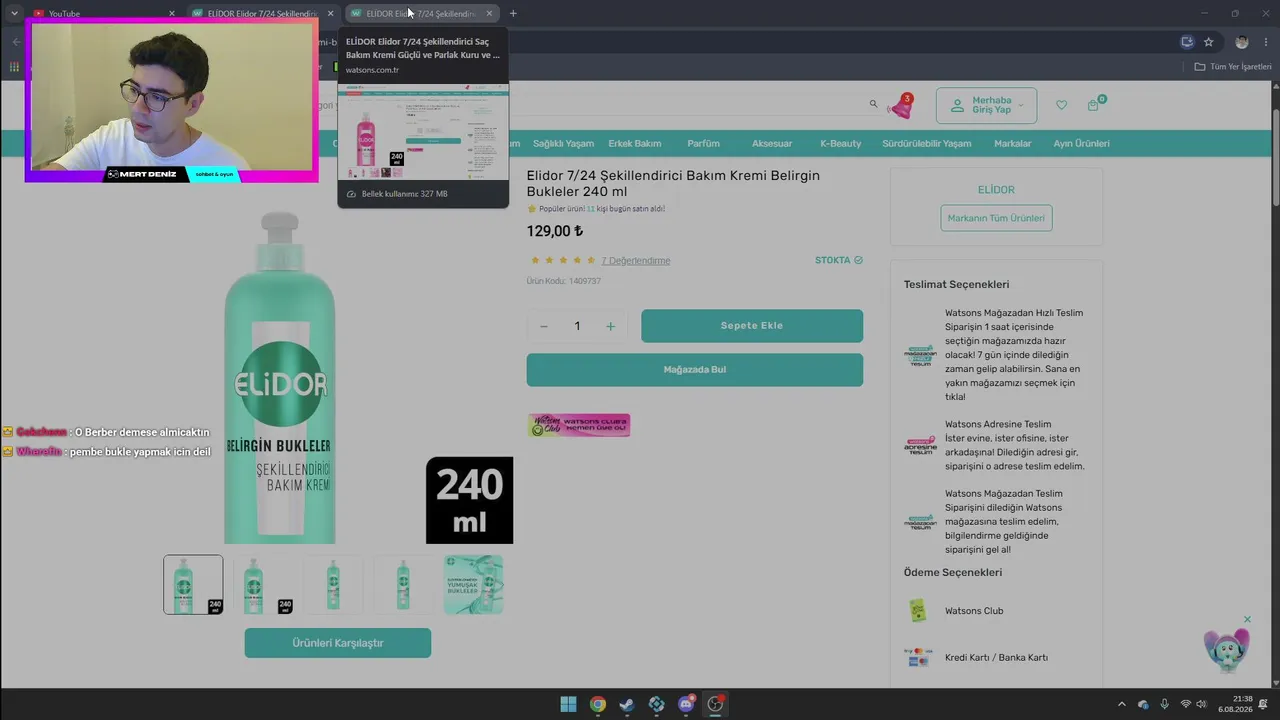Viewport: 1280px width, 720px height.
Task: Click the Chrome install app icon in address bar
Action: 1187,42
